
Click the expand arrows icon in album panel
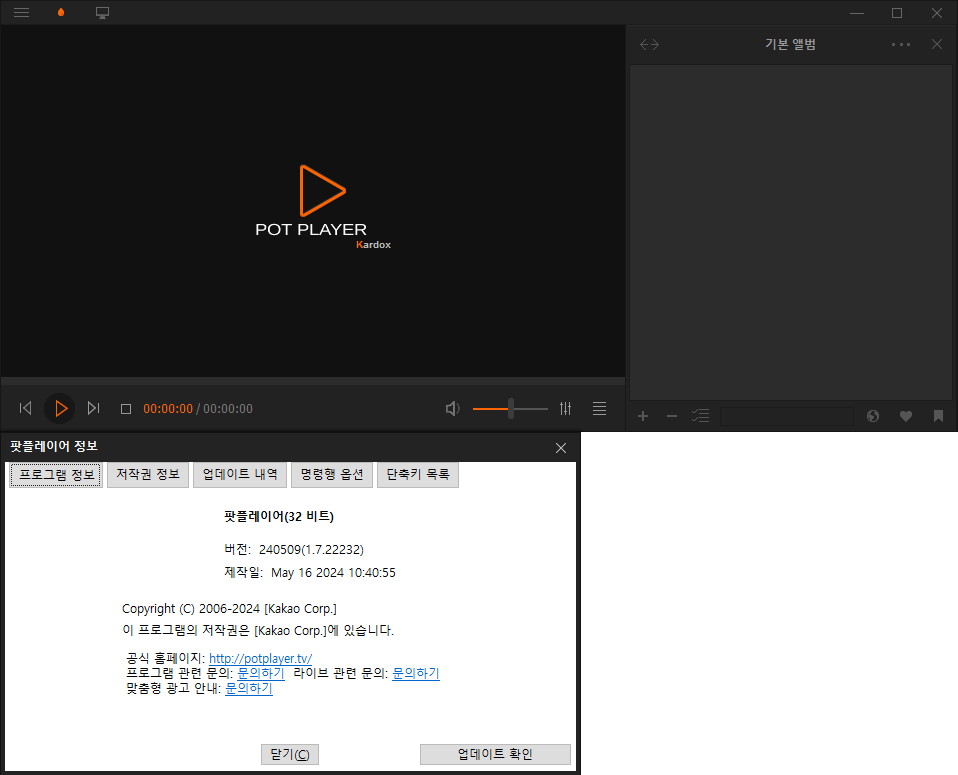[x=649, y=45]
